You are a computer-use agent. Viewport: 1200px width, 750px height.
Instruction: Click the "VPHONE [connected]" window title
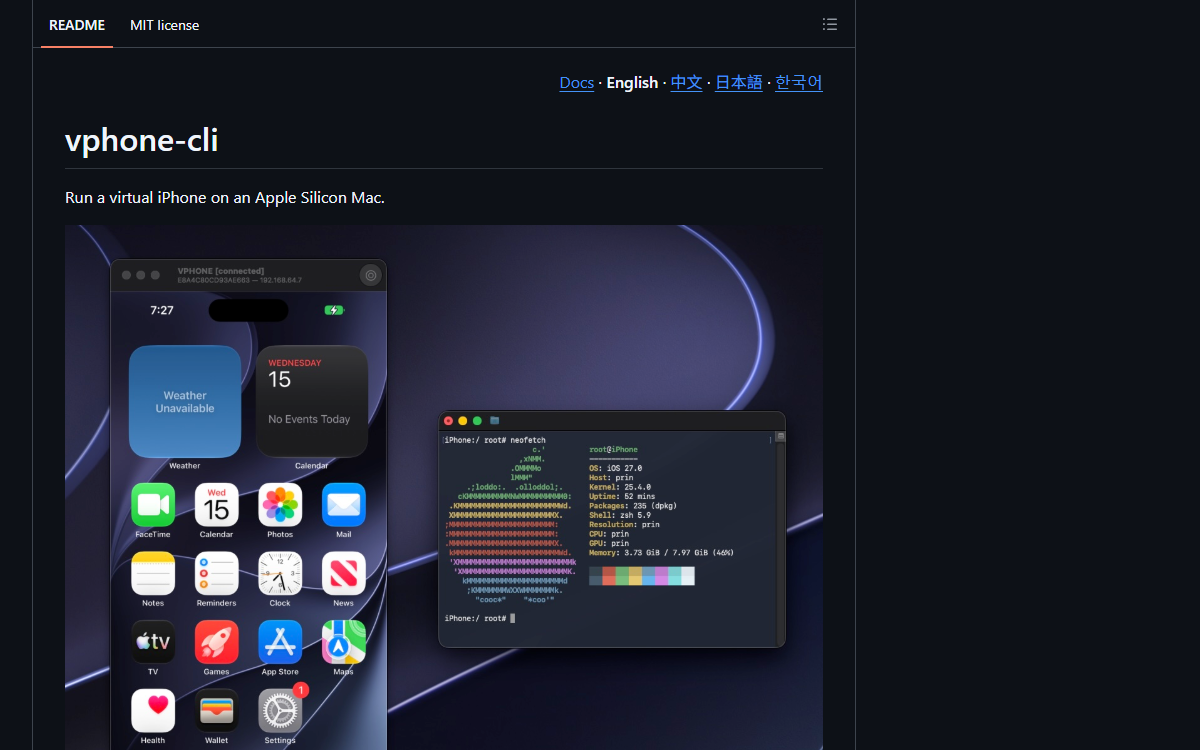(221, 271)
